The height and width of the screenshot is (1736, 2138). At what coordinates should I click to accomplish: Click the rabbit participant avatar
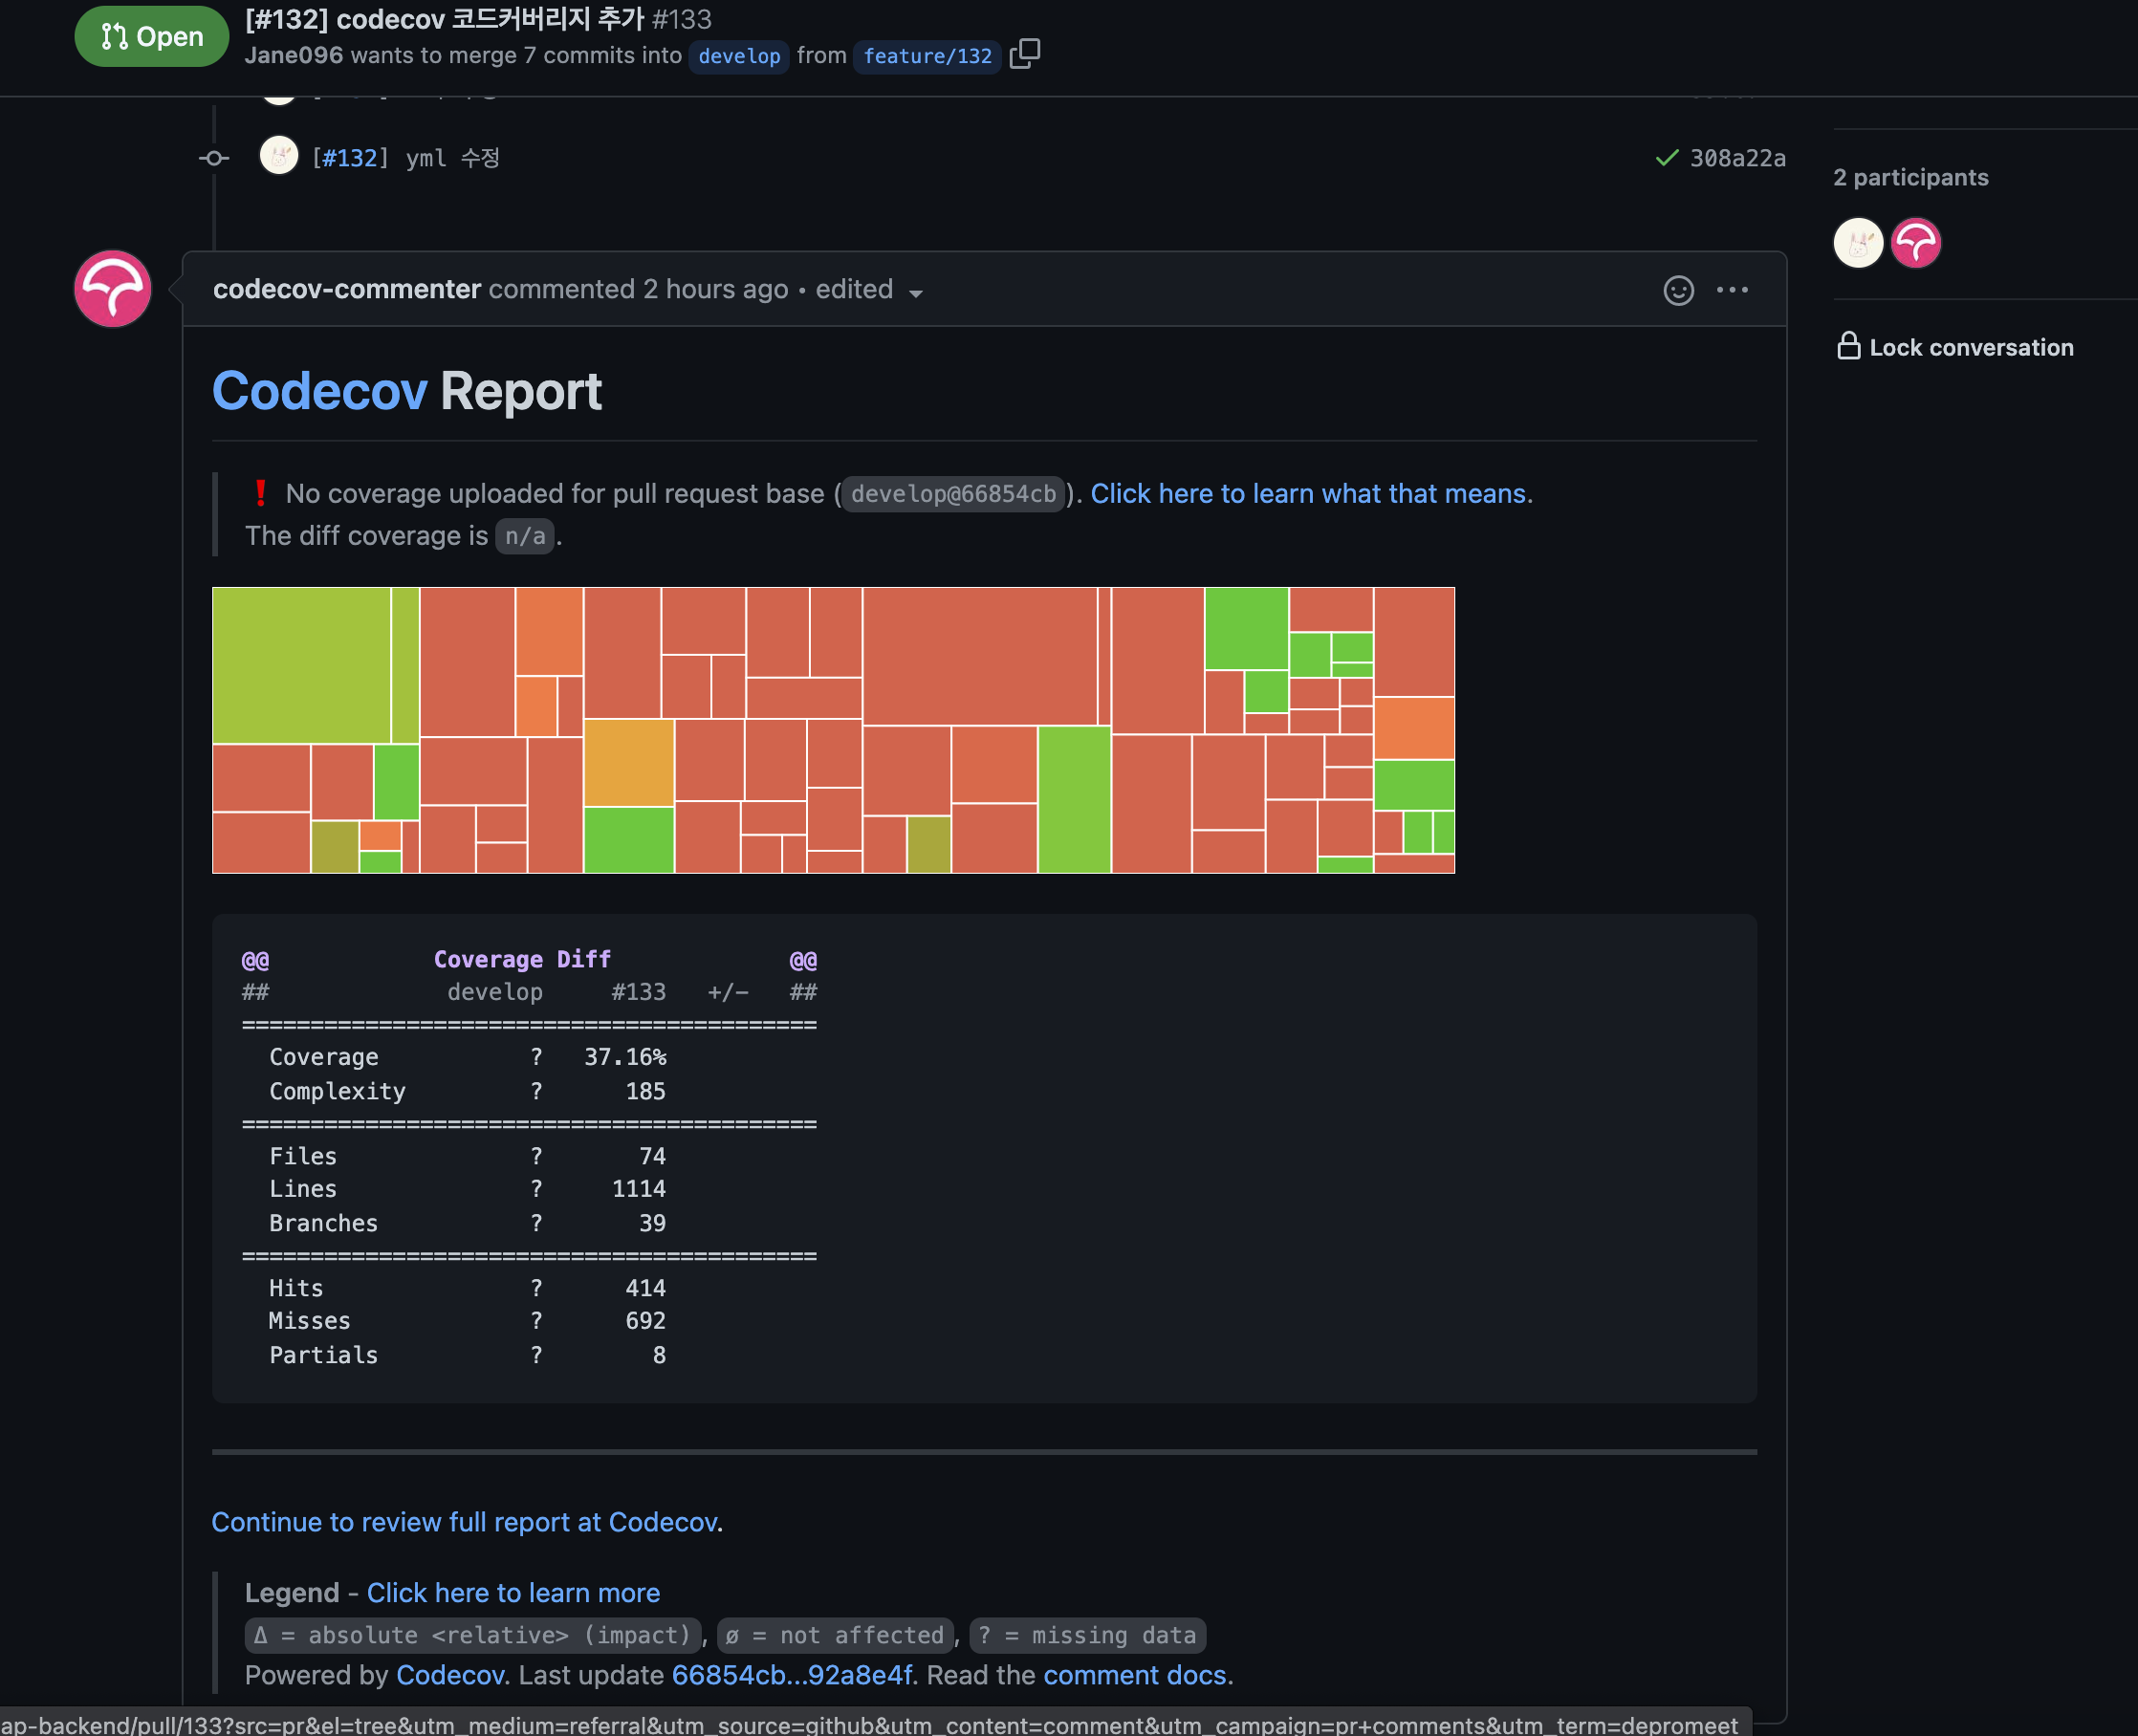[x=1858, y=243]
